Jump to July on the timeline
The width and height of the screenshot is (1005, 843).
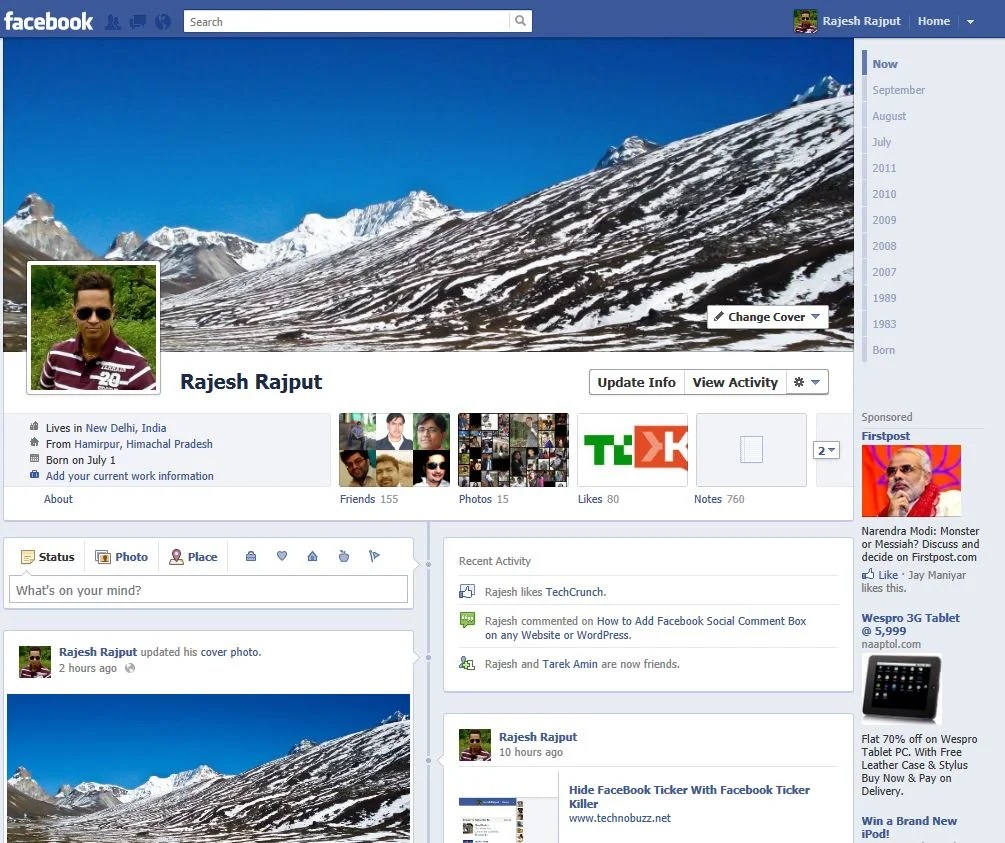pos(881,142)
